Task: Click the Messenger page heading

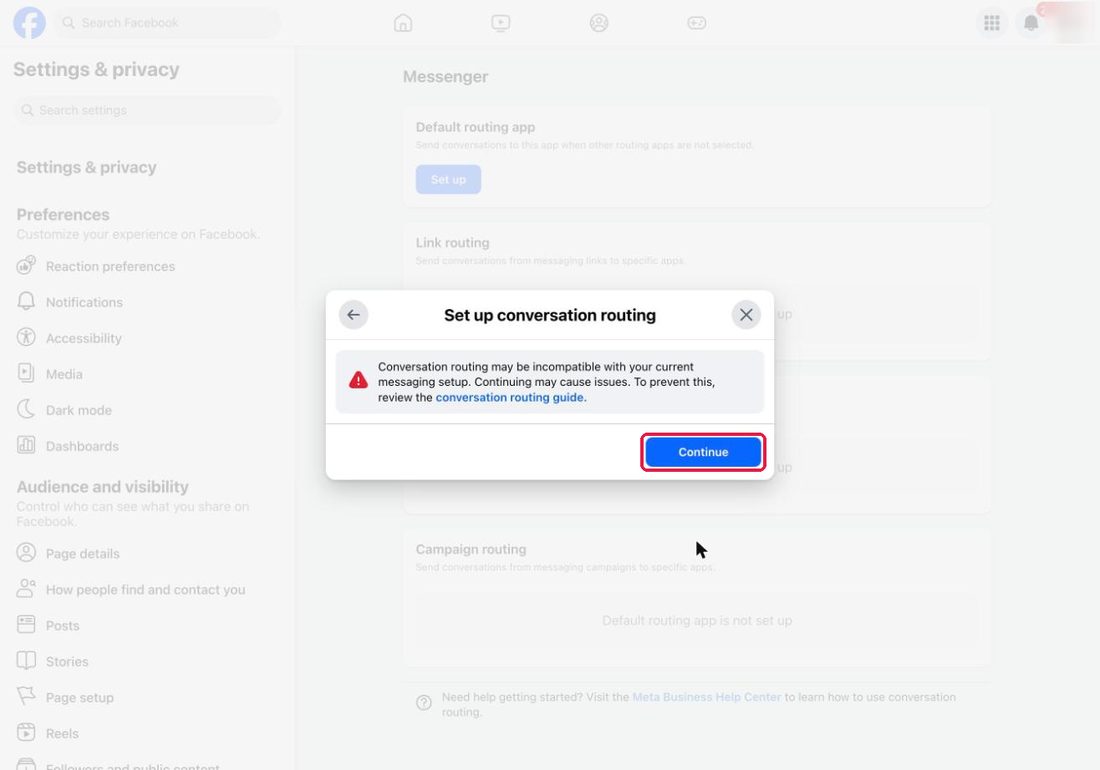Action: 445,77
